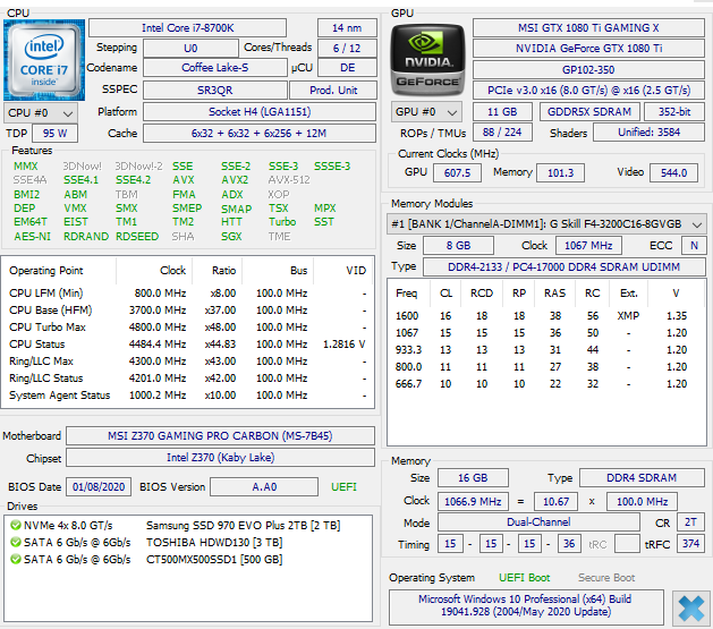Click the RAS column header
Image resolution: width=713 pixels, height=629 pixels.
(x=555, y=293)
